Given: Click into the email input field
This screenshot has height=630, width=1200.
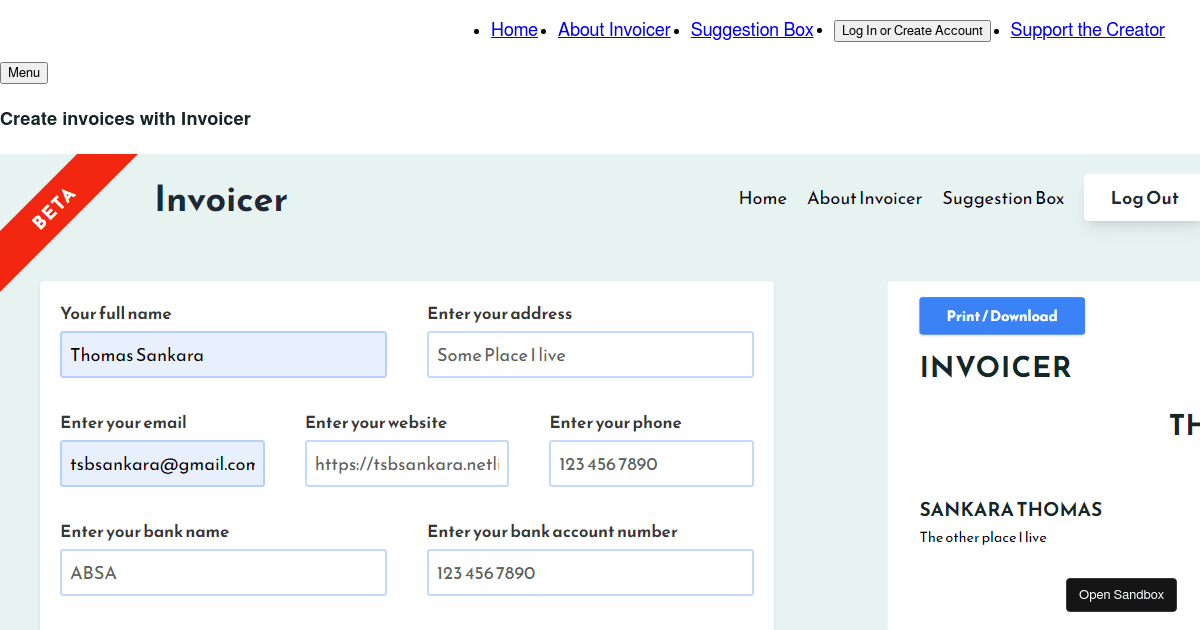Looking at the screenshot, I should [162, 464].
